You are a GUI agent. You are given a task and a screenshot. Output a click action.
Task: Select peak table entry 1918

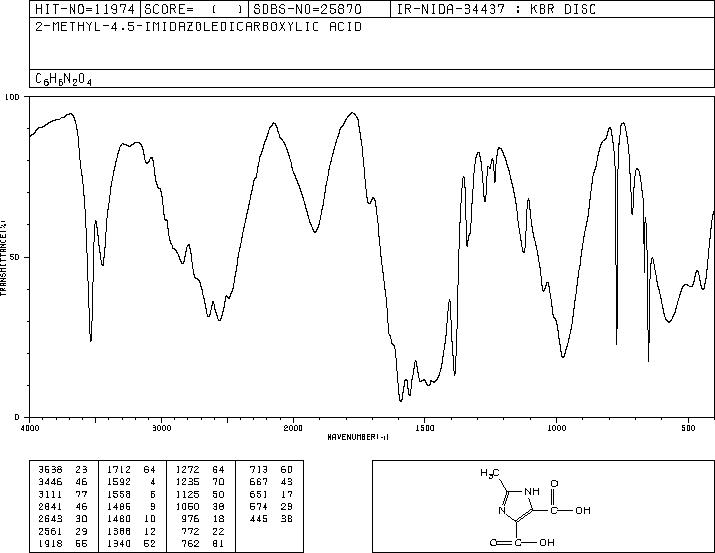click(51, 544)
